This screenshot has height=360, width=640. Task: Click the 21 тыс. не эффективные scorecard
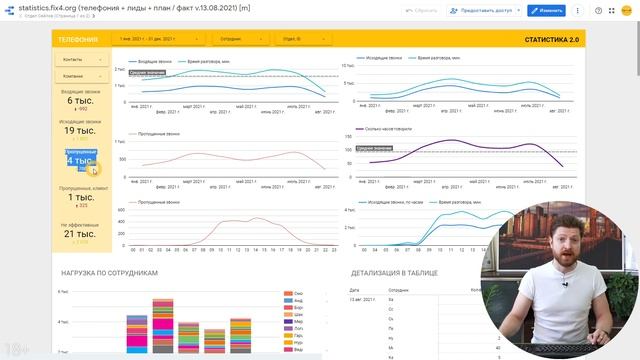click(80, 234)
